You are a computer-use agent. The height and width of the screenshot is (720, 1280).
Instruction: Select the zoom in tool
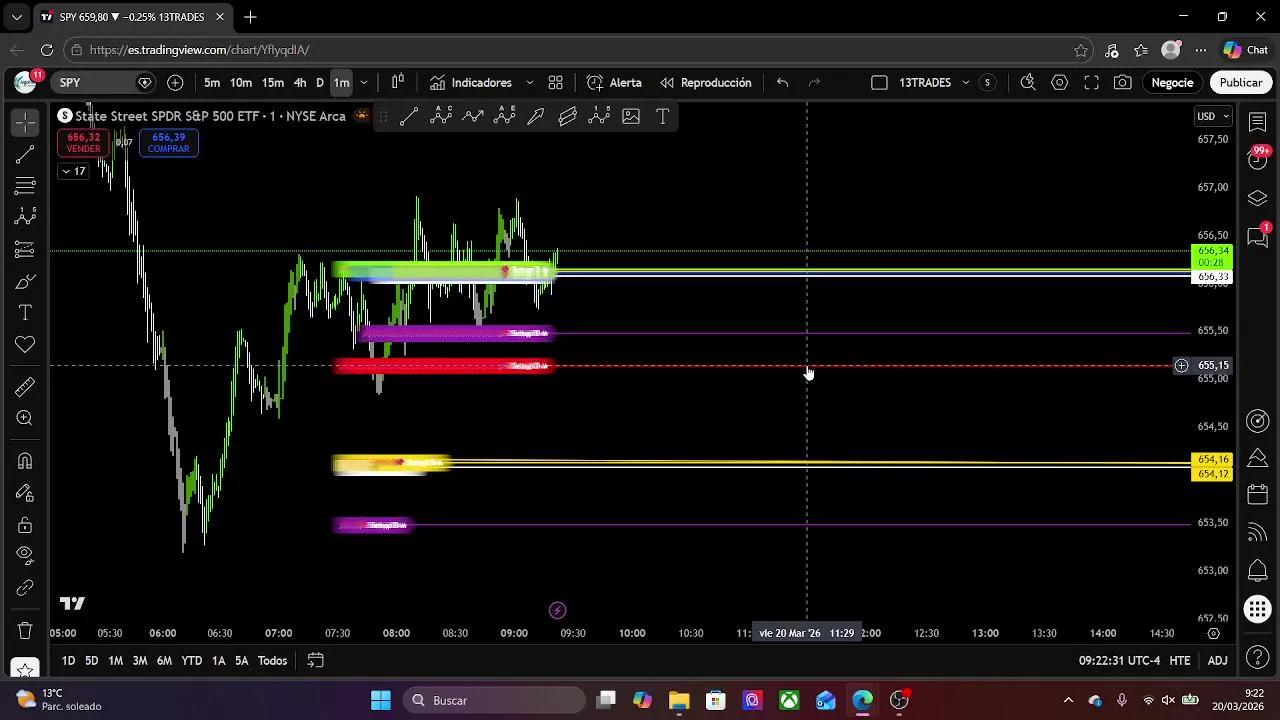[x=25, y=419]
